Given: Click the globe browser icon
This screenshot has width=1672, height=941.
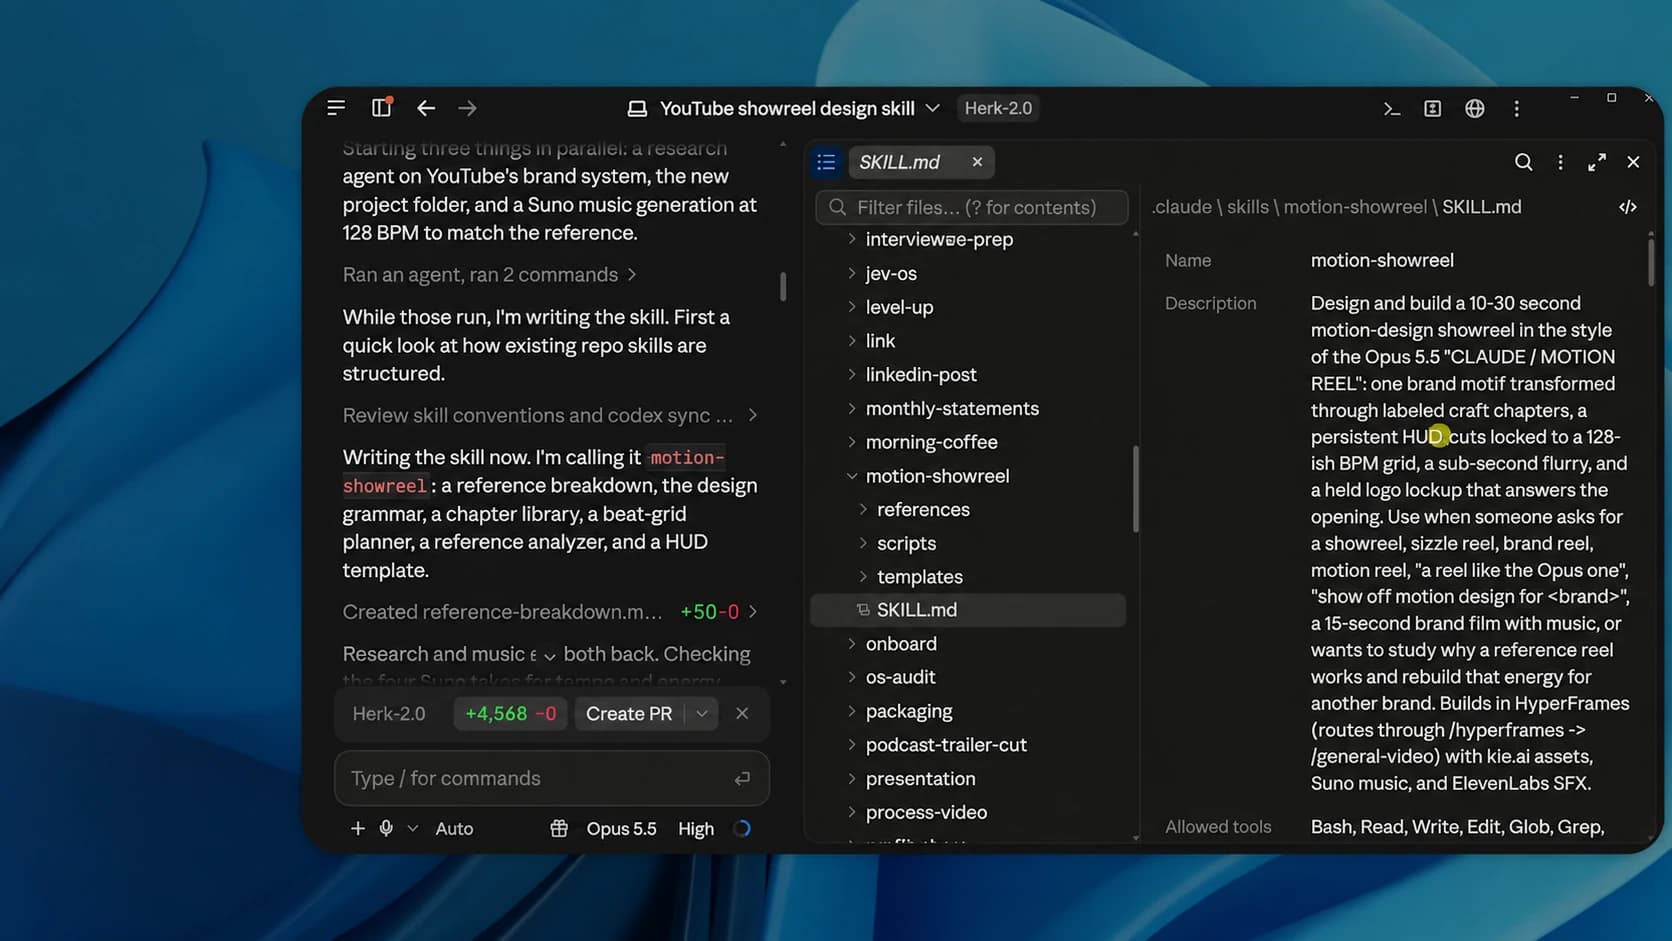Looking at the screenshot, I should (x=1474, y=109).
